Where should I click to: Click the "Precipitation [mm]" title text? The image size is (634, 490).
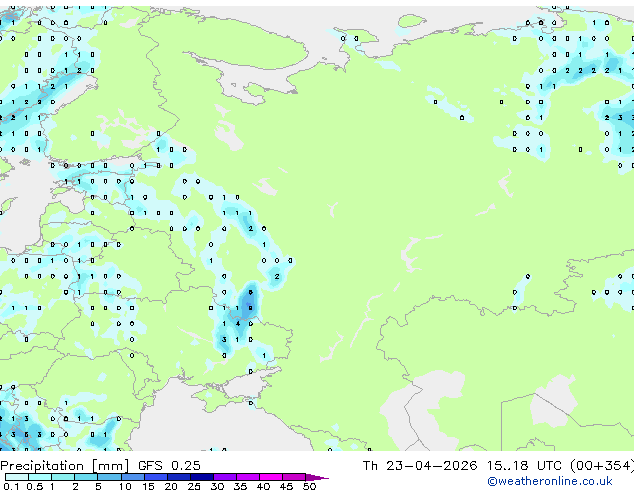click(x=65, y=466)
